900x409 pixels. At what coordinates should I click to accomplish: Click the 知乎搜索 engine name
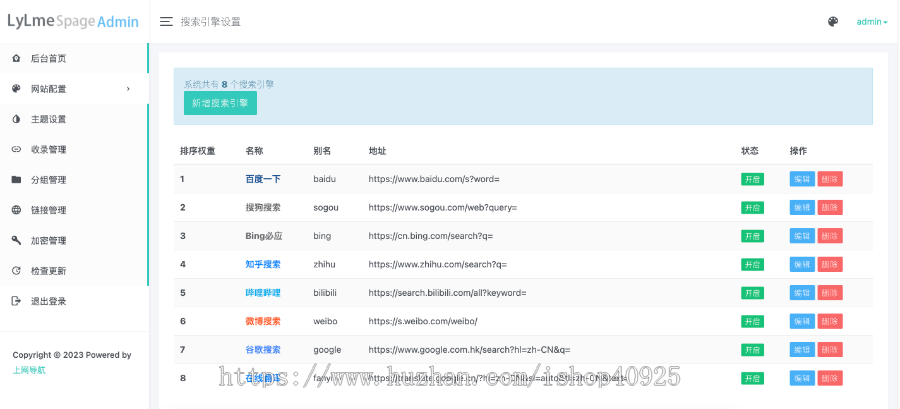263,264
